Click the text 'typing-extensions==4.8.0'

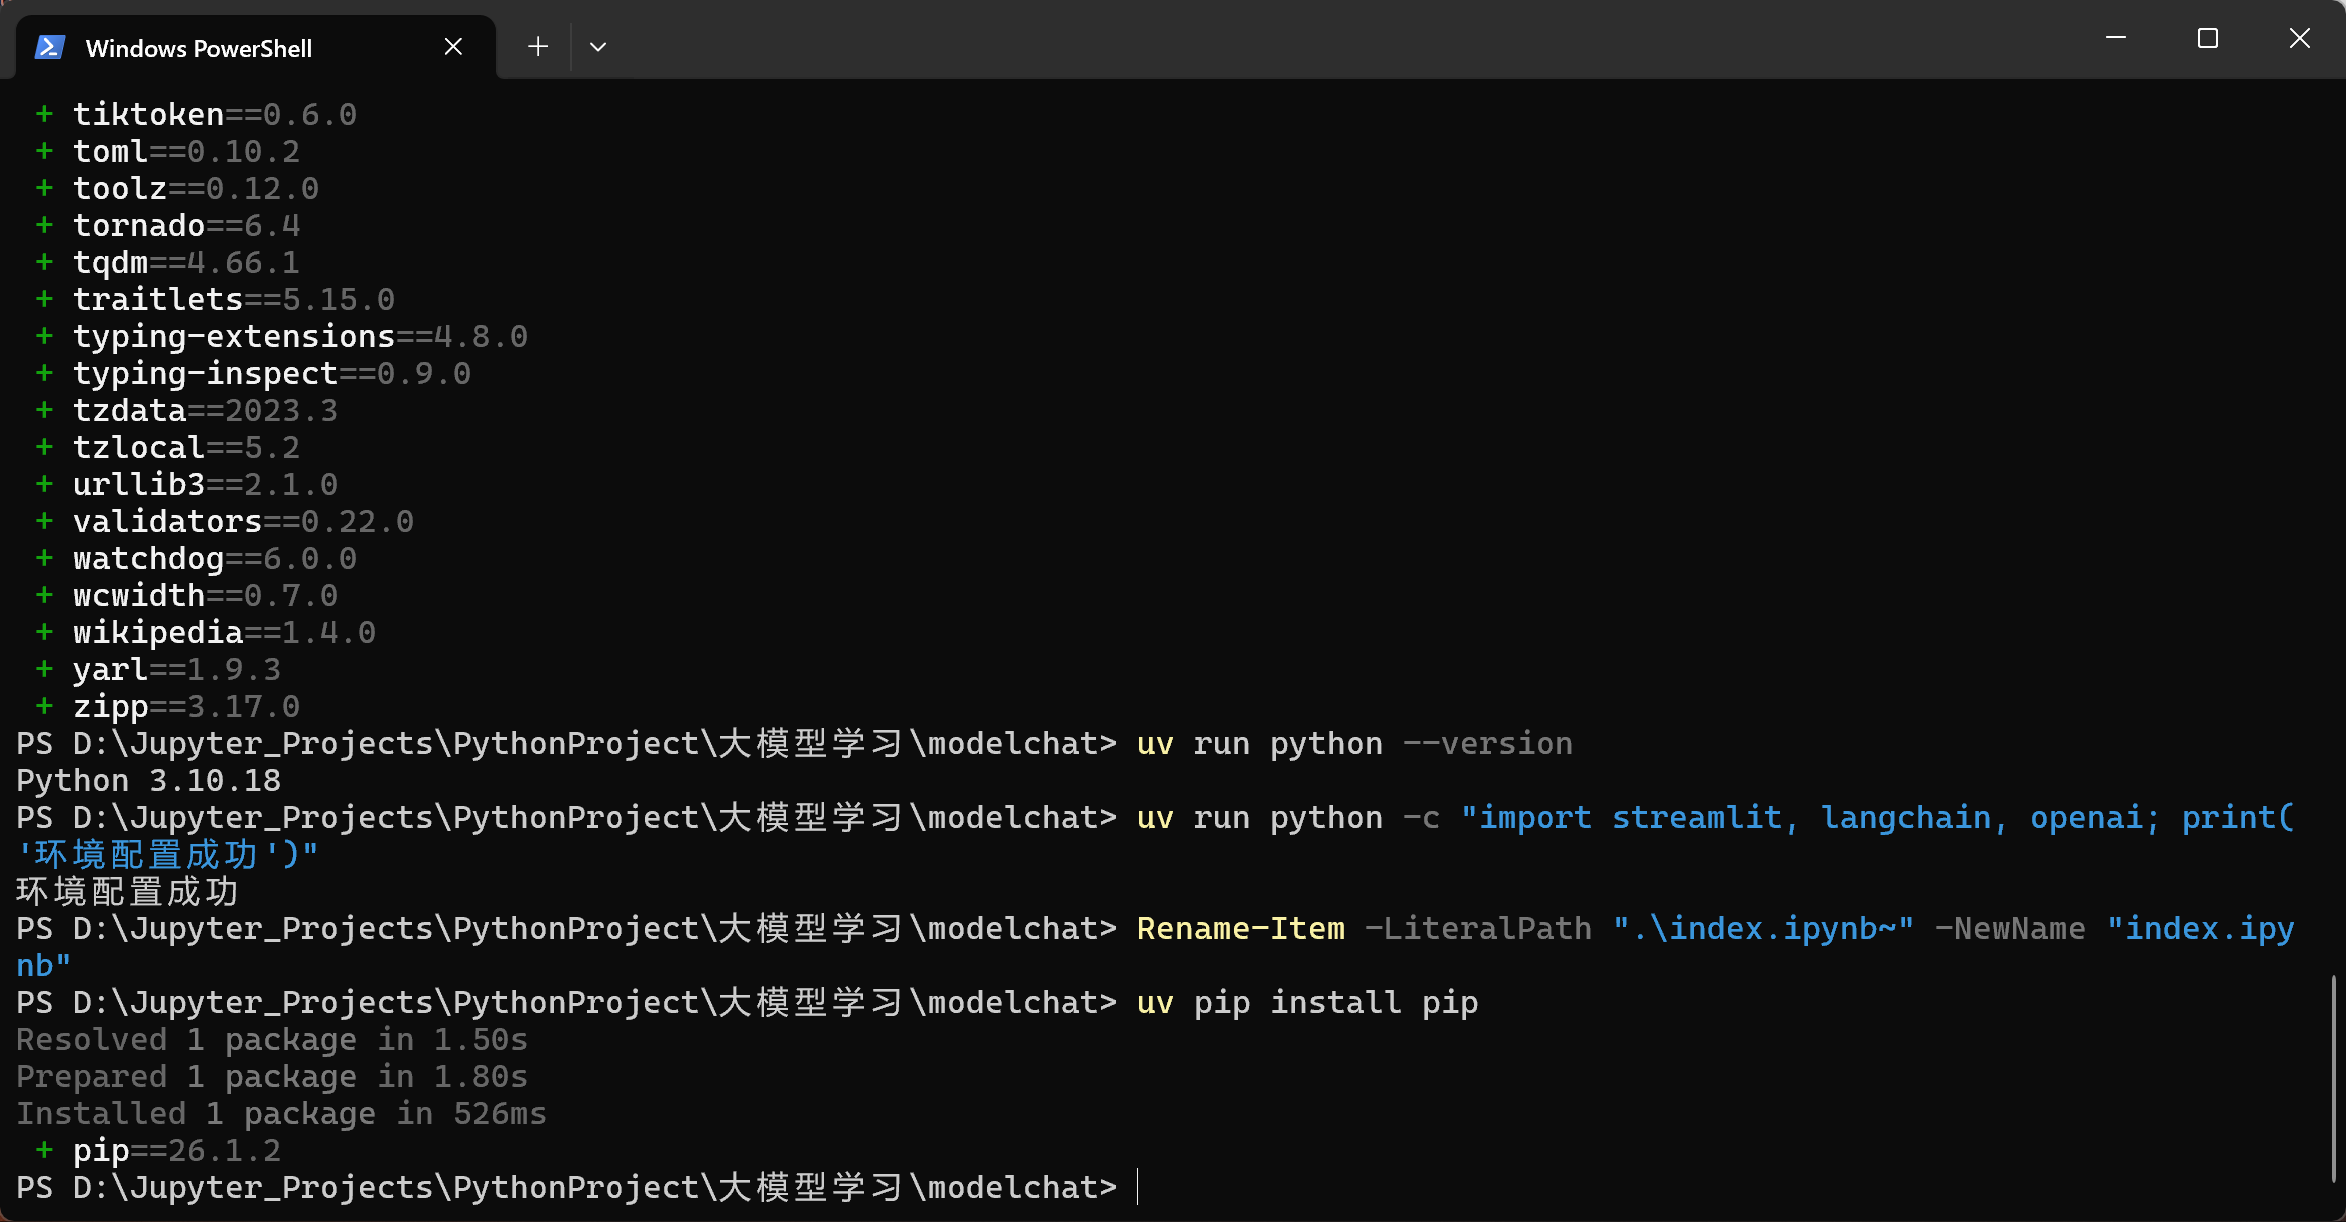coord(300,336)
